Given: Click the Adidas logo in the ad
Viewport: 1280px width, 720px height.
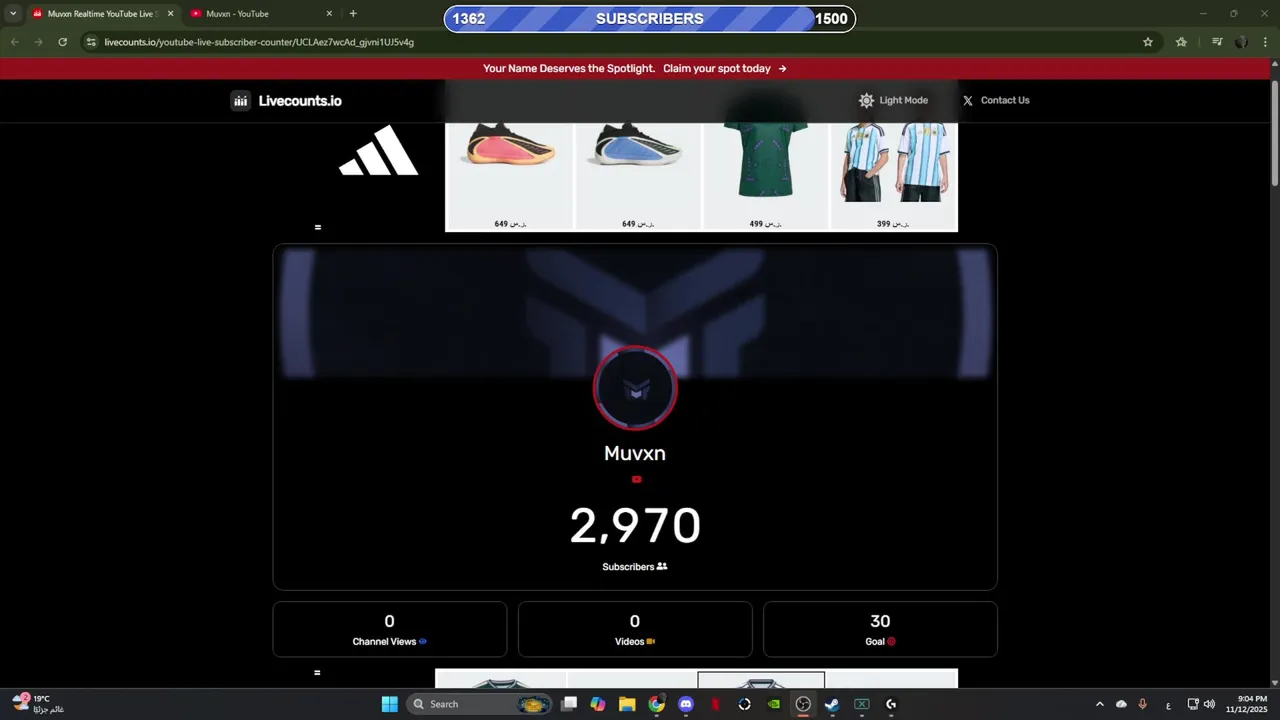Looking at the screenshot, I should pos(379,150).
